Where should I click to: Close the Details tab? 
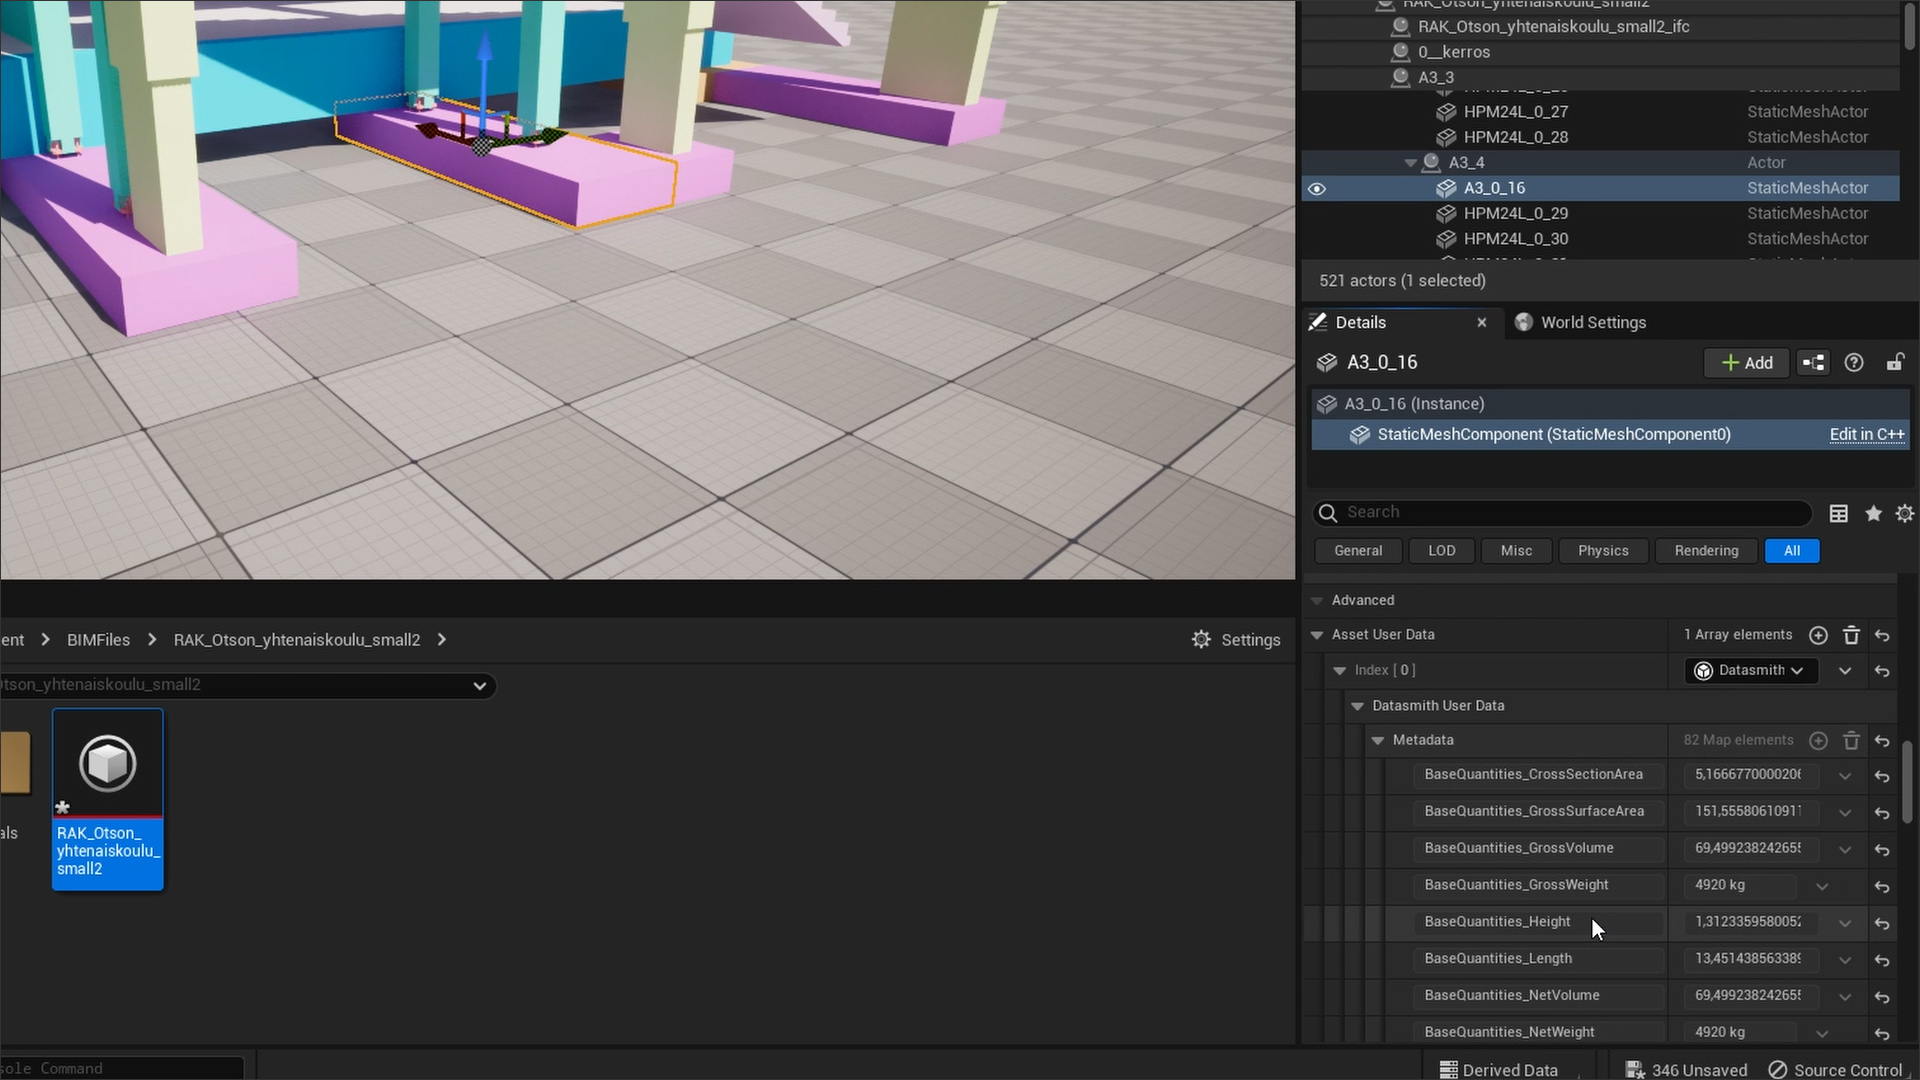1482,323
